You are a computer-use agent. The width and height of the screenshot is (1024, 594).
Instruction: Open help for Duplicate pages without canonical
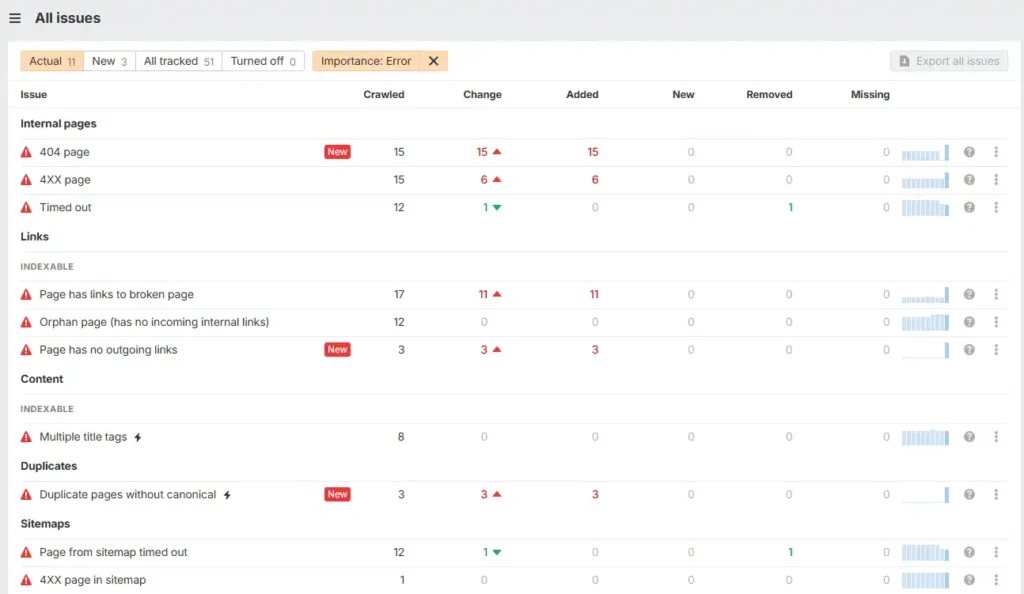969,495
